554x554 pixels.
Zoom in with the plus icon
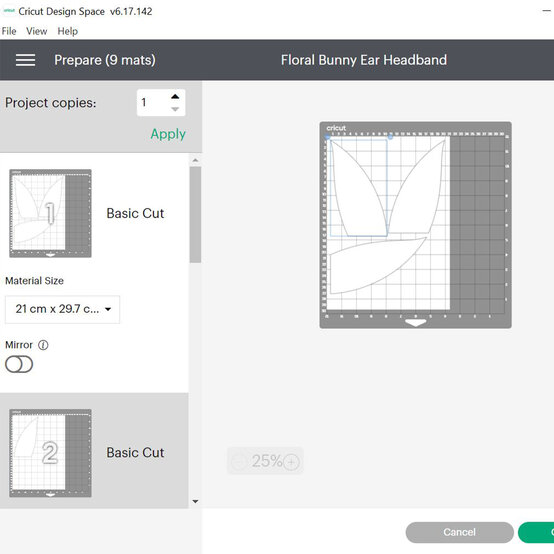(291, 462)
